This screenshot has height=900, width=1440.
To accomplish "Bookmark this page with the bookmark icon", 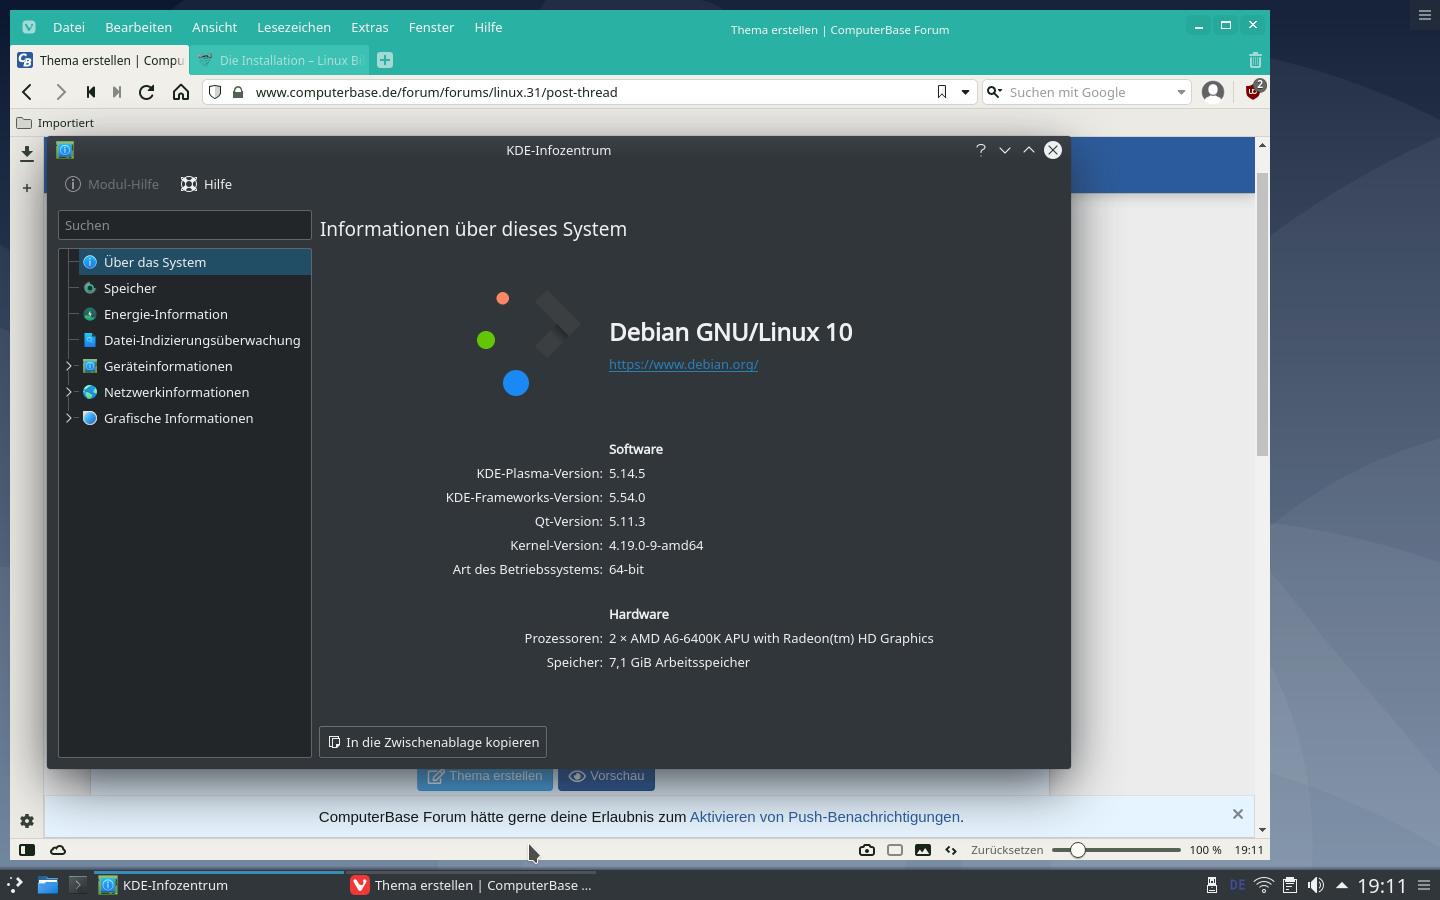I will [x=942, y=92].
